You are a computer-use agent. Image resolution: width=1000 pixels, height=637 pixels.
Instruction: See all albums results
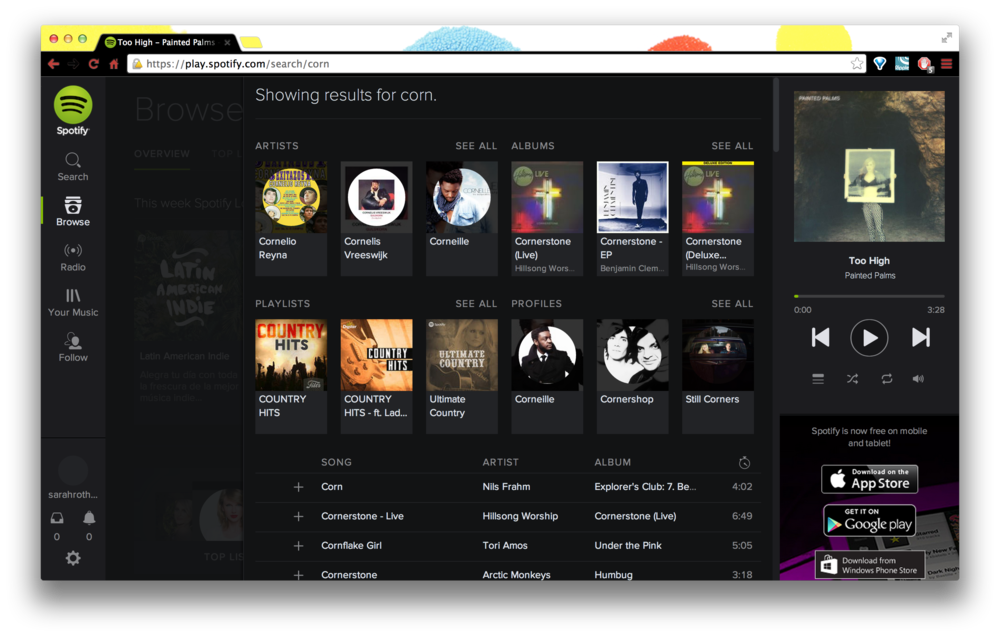click(x=732, y=146)
